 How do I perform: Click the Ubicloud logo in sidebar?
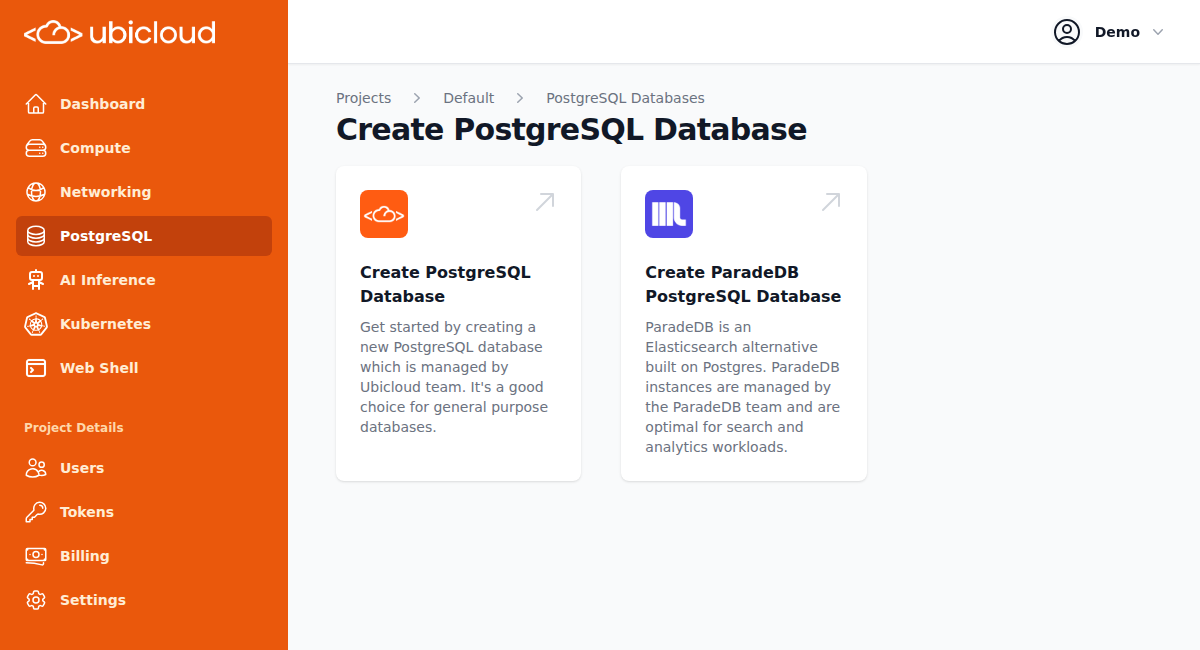pos(120,33)
